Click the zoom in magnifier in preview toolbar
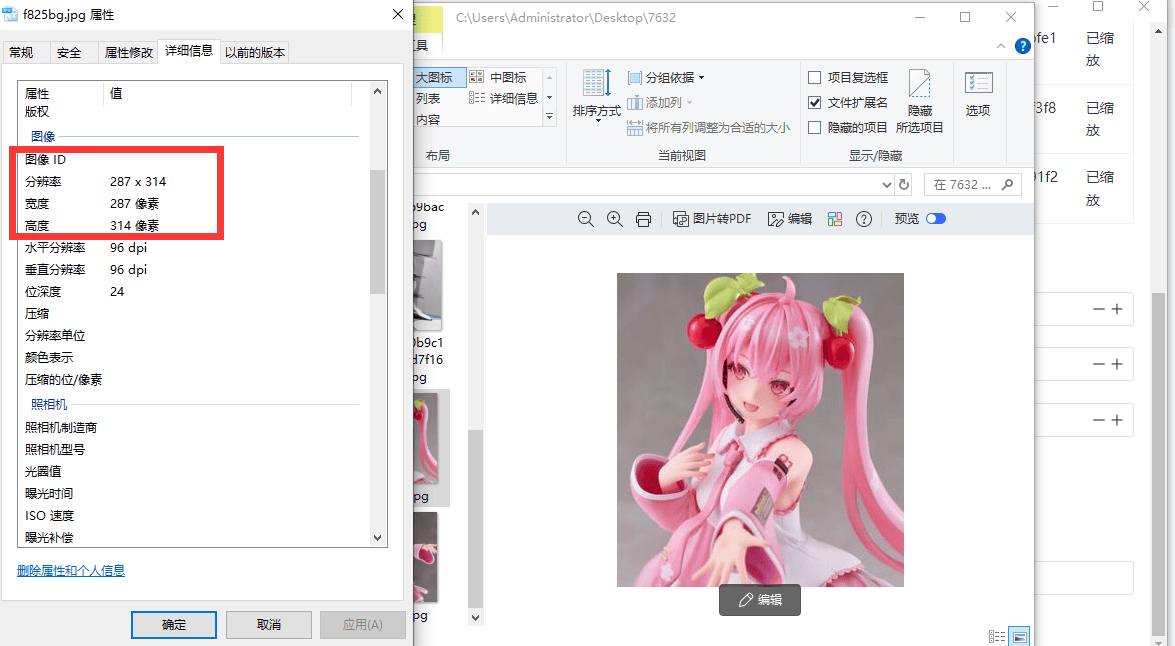Viewport: 1175px width, 646px height. click(614, 219)
